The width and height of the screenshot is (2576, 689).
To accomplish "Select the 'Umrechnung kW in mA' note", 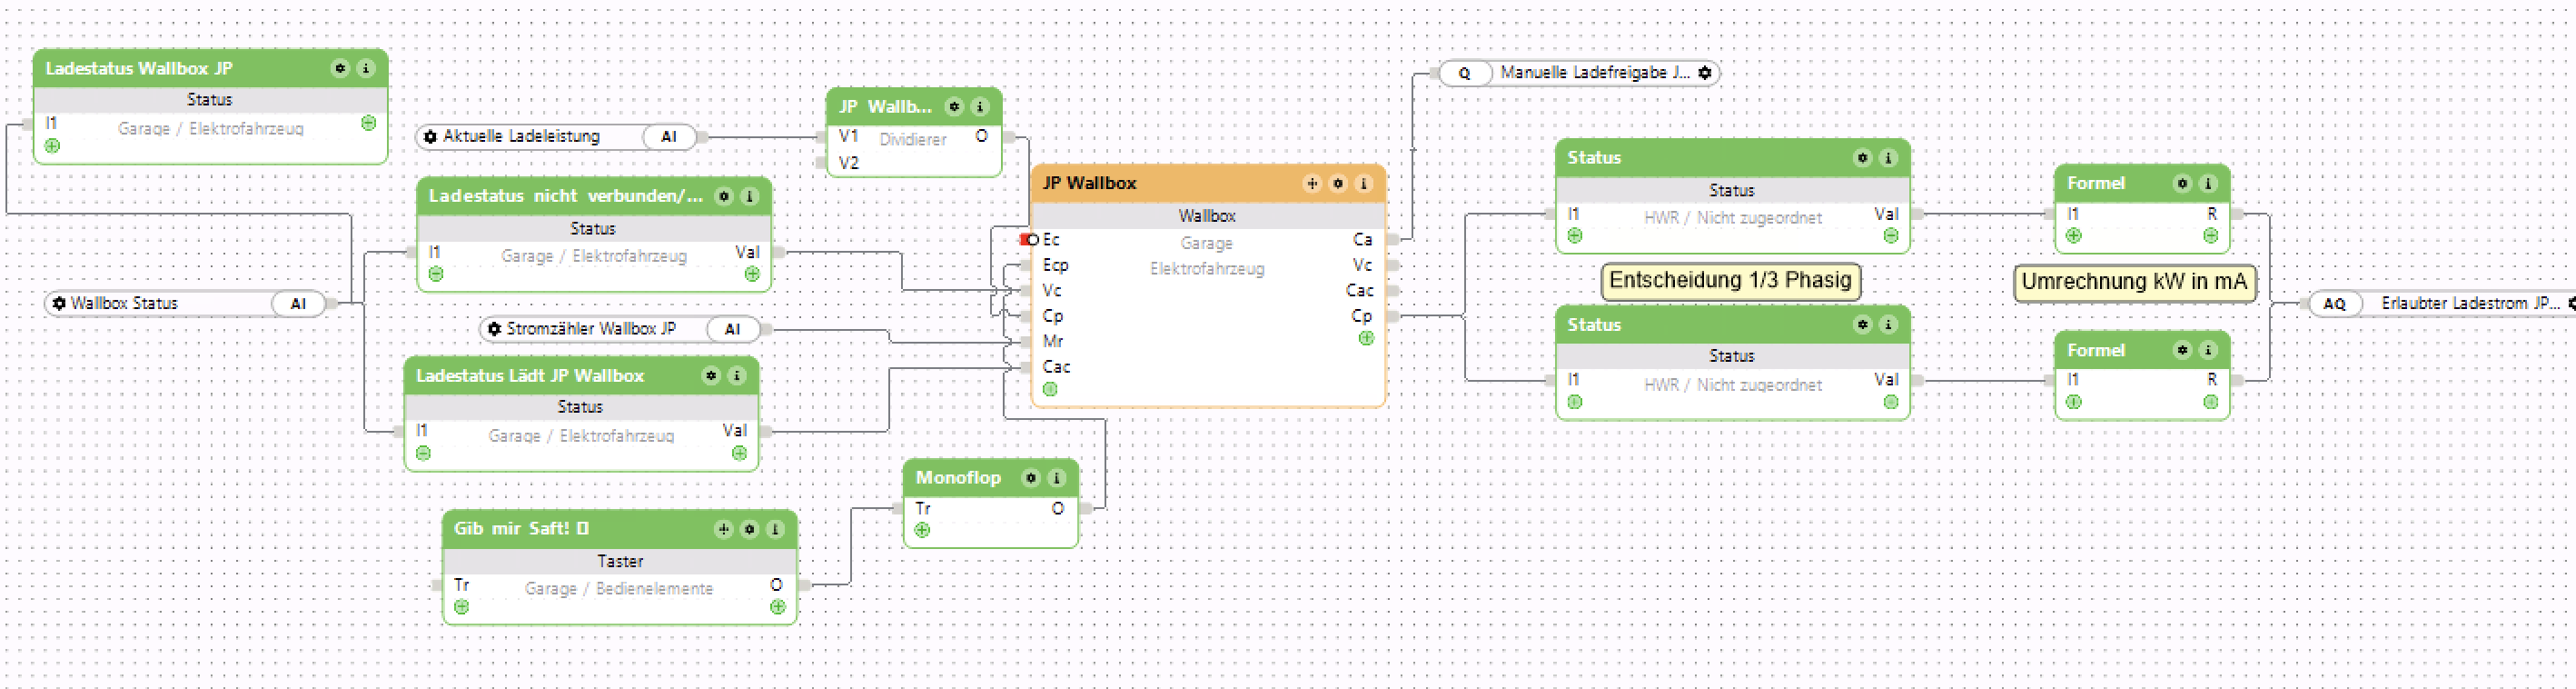I will pyautogui.click(x=2134, y=282).
